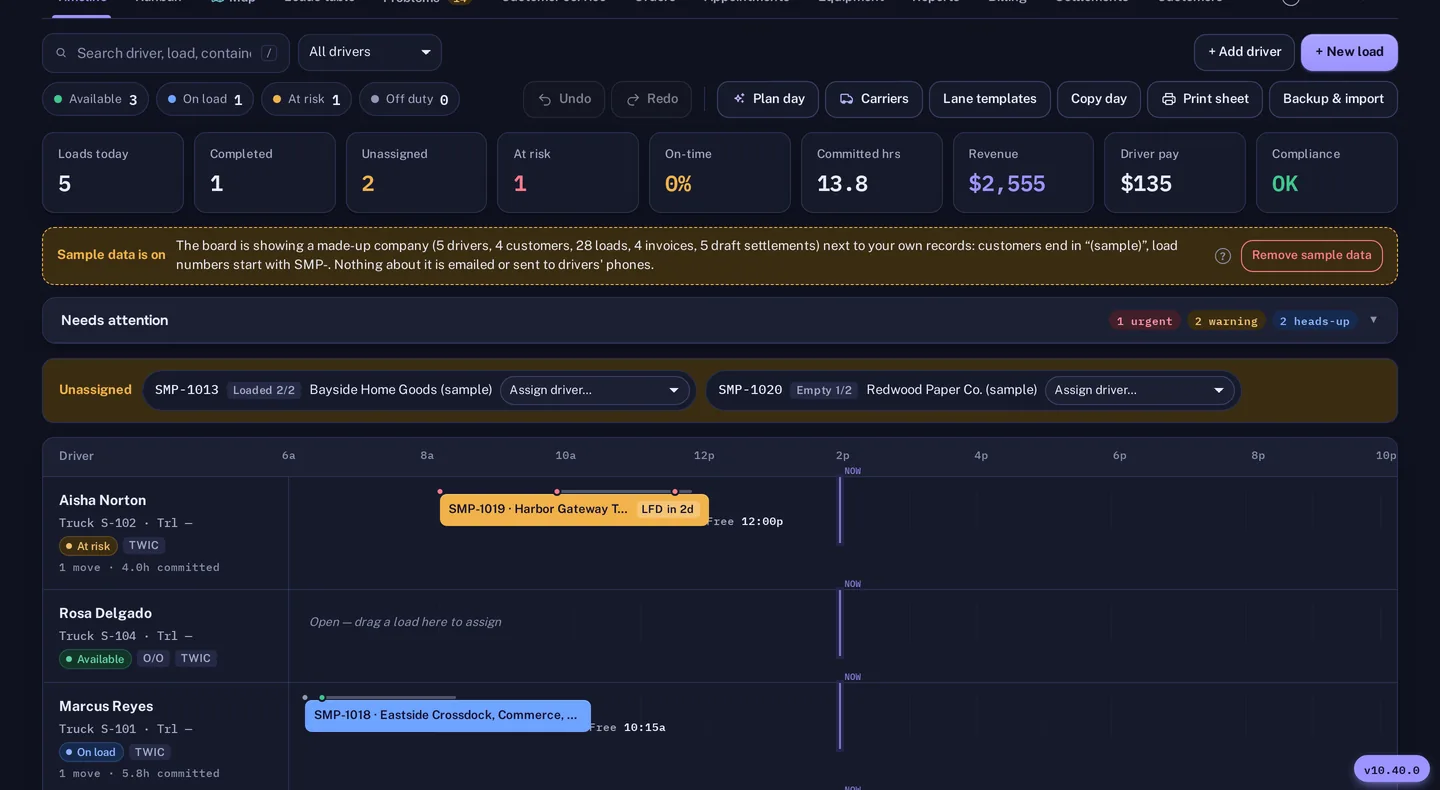Select driver Aisha Norton
This screenshot has height=790, width=1440.
(x=102, y=500)
